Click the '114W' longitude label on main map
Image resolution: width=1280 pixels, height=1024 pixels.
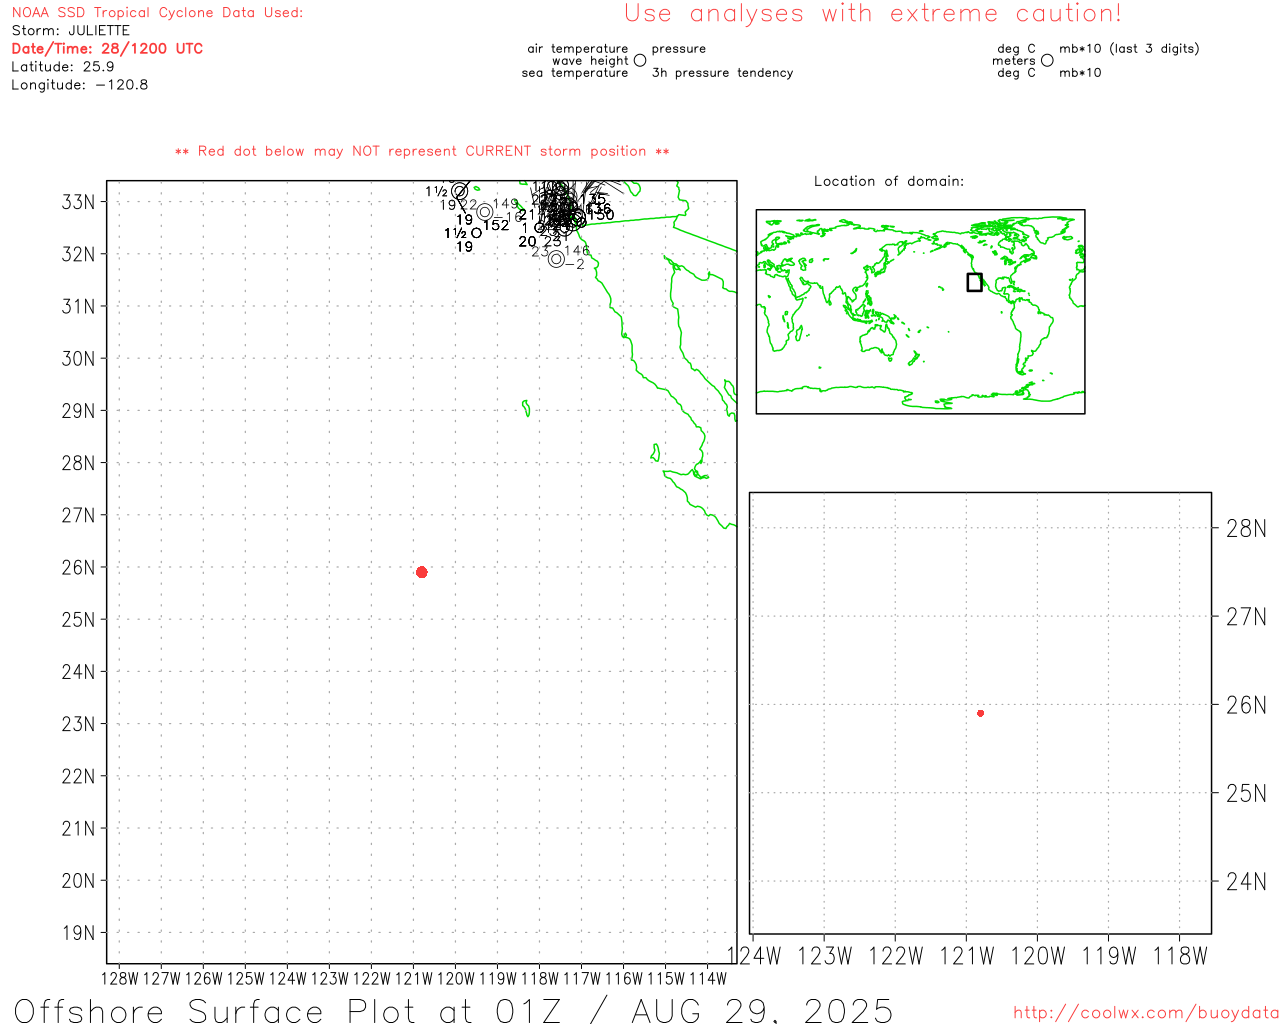coord(708,979)
